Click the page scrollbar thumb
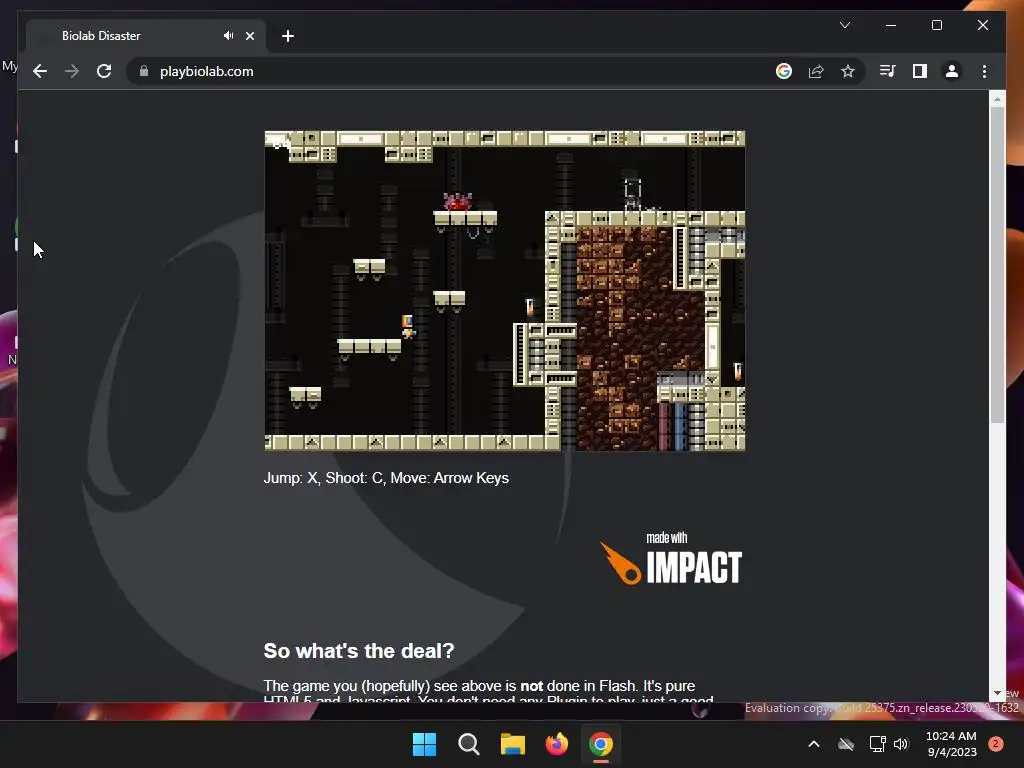Viewport: 1024px width, 768px height. (x=997, y=264)
